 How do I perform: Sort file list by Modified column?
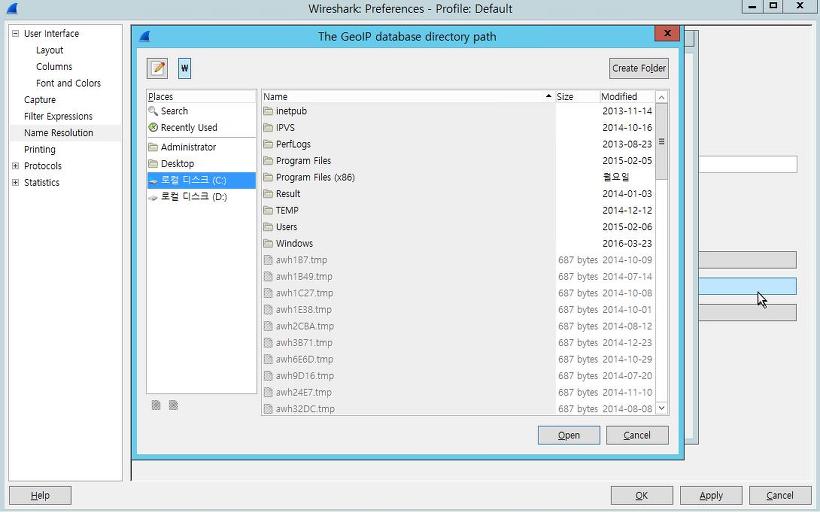click(x=627, y=97)
